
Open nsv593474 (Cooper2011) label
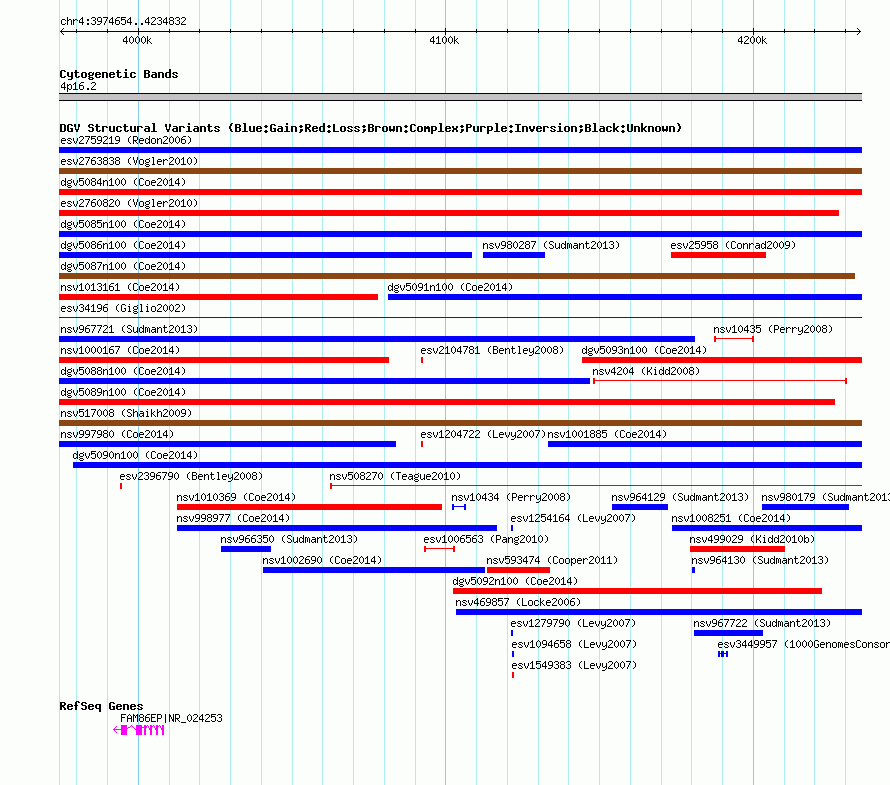(x=552, y=560)
